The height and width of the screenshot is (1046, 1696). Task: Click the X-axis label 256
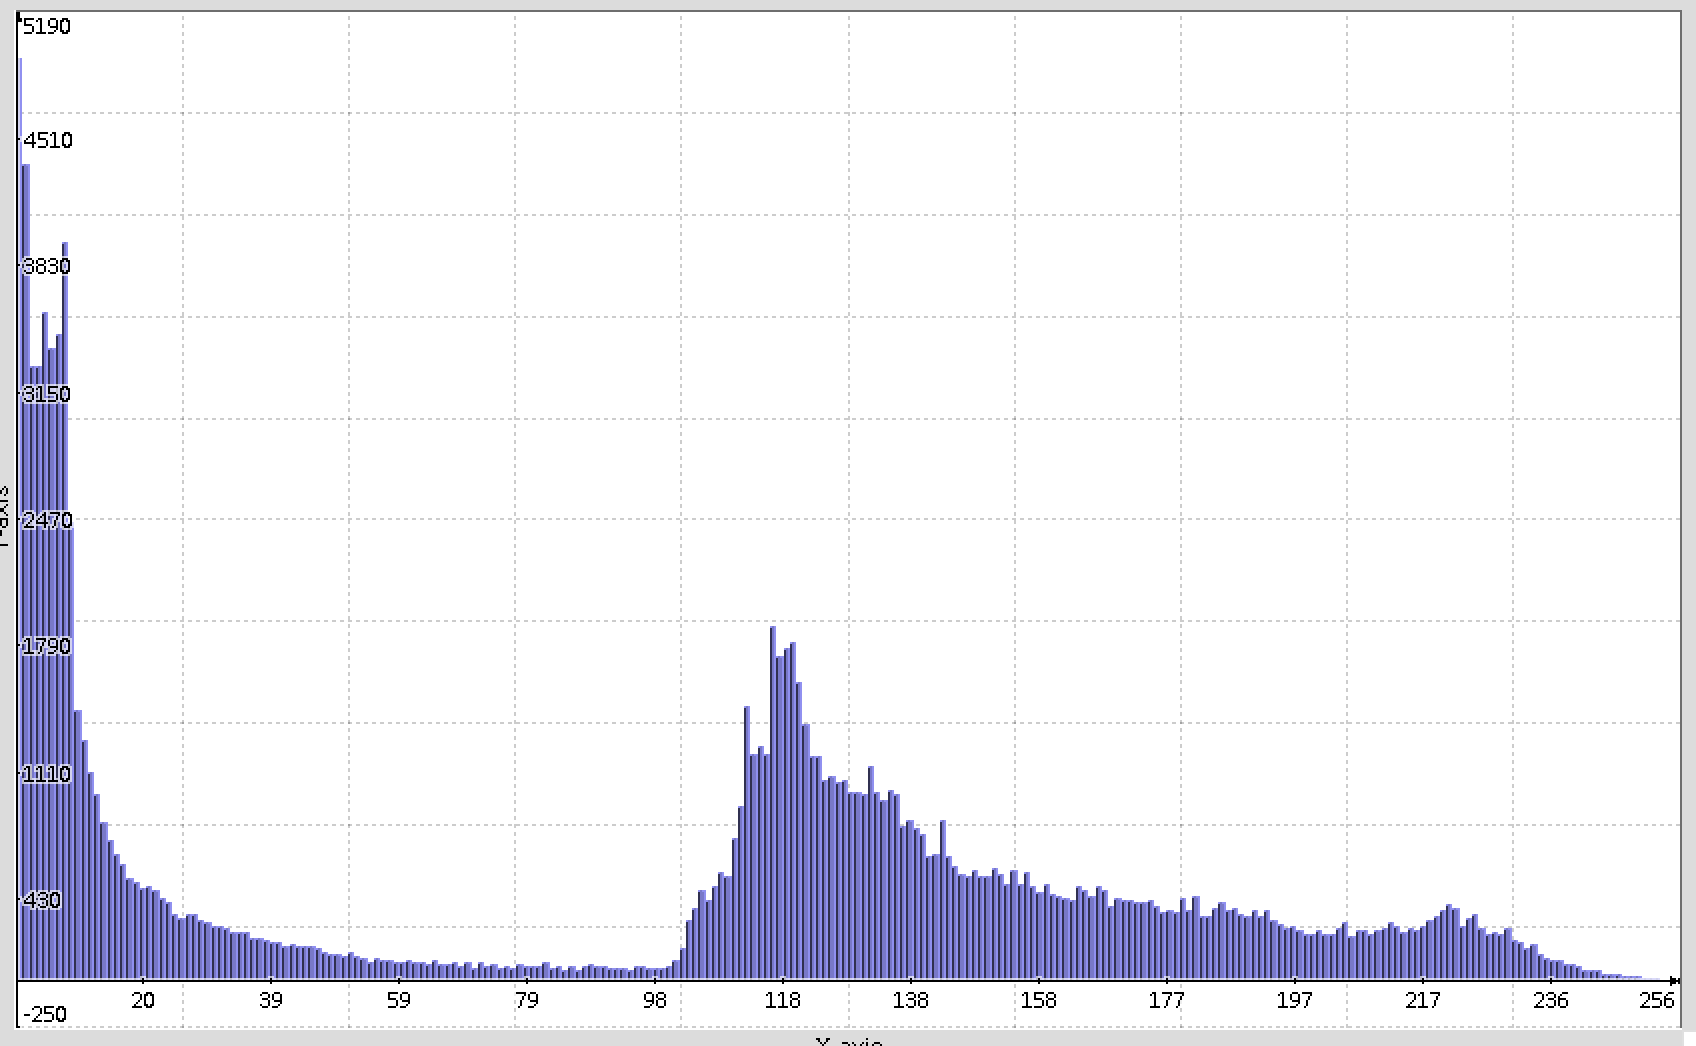coord(1657,1000)
